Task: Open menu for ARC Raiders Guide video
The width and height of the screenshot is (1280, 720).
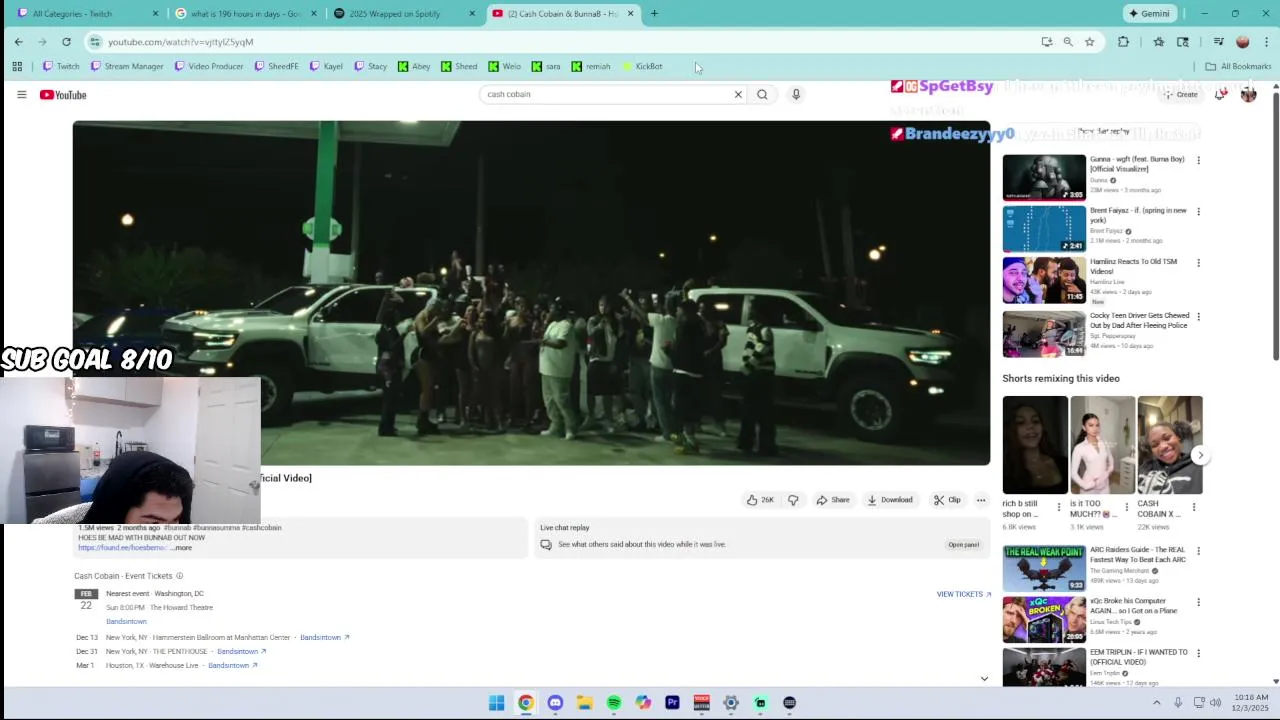Action: [x=1198, y=551]
